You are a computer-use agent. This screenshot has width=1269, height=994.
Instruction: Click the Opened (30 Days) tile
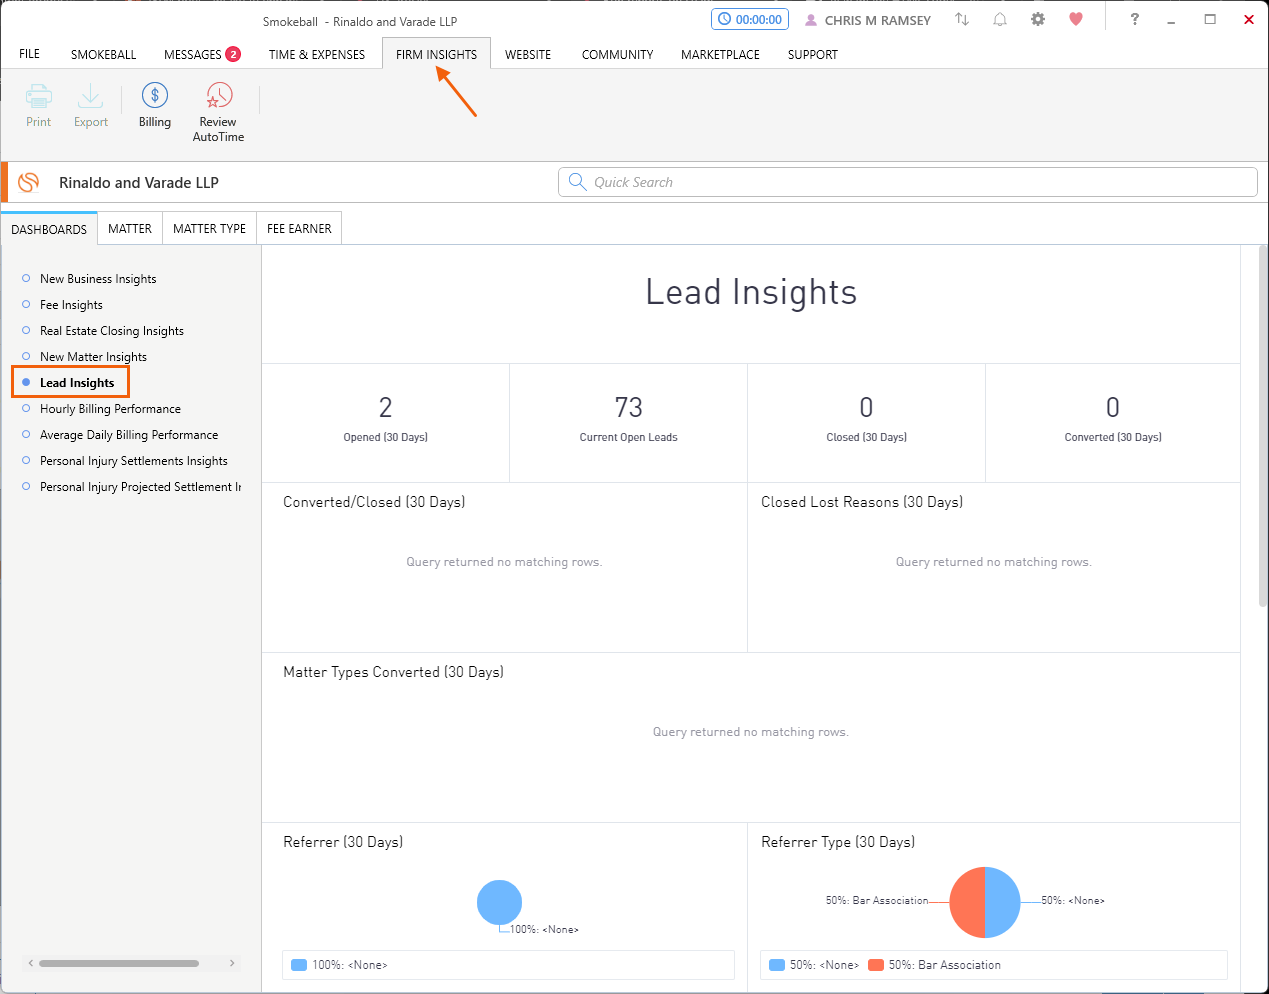[386, 423]
